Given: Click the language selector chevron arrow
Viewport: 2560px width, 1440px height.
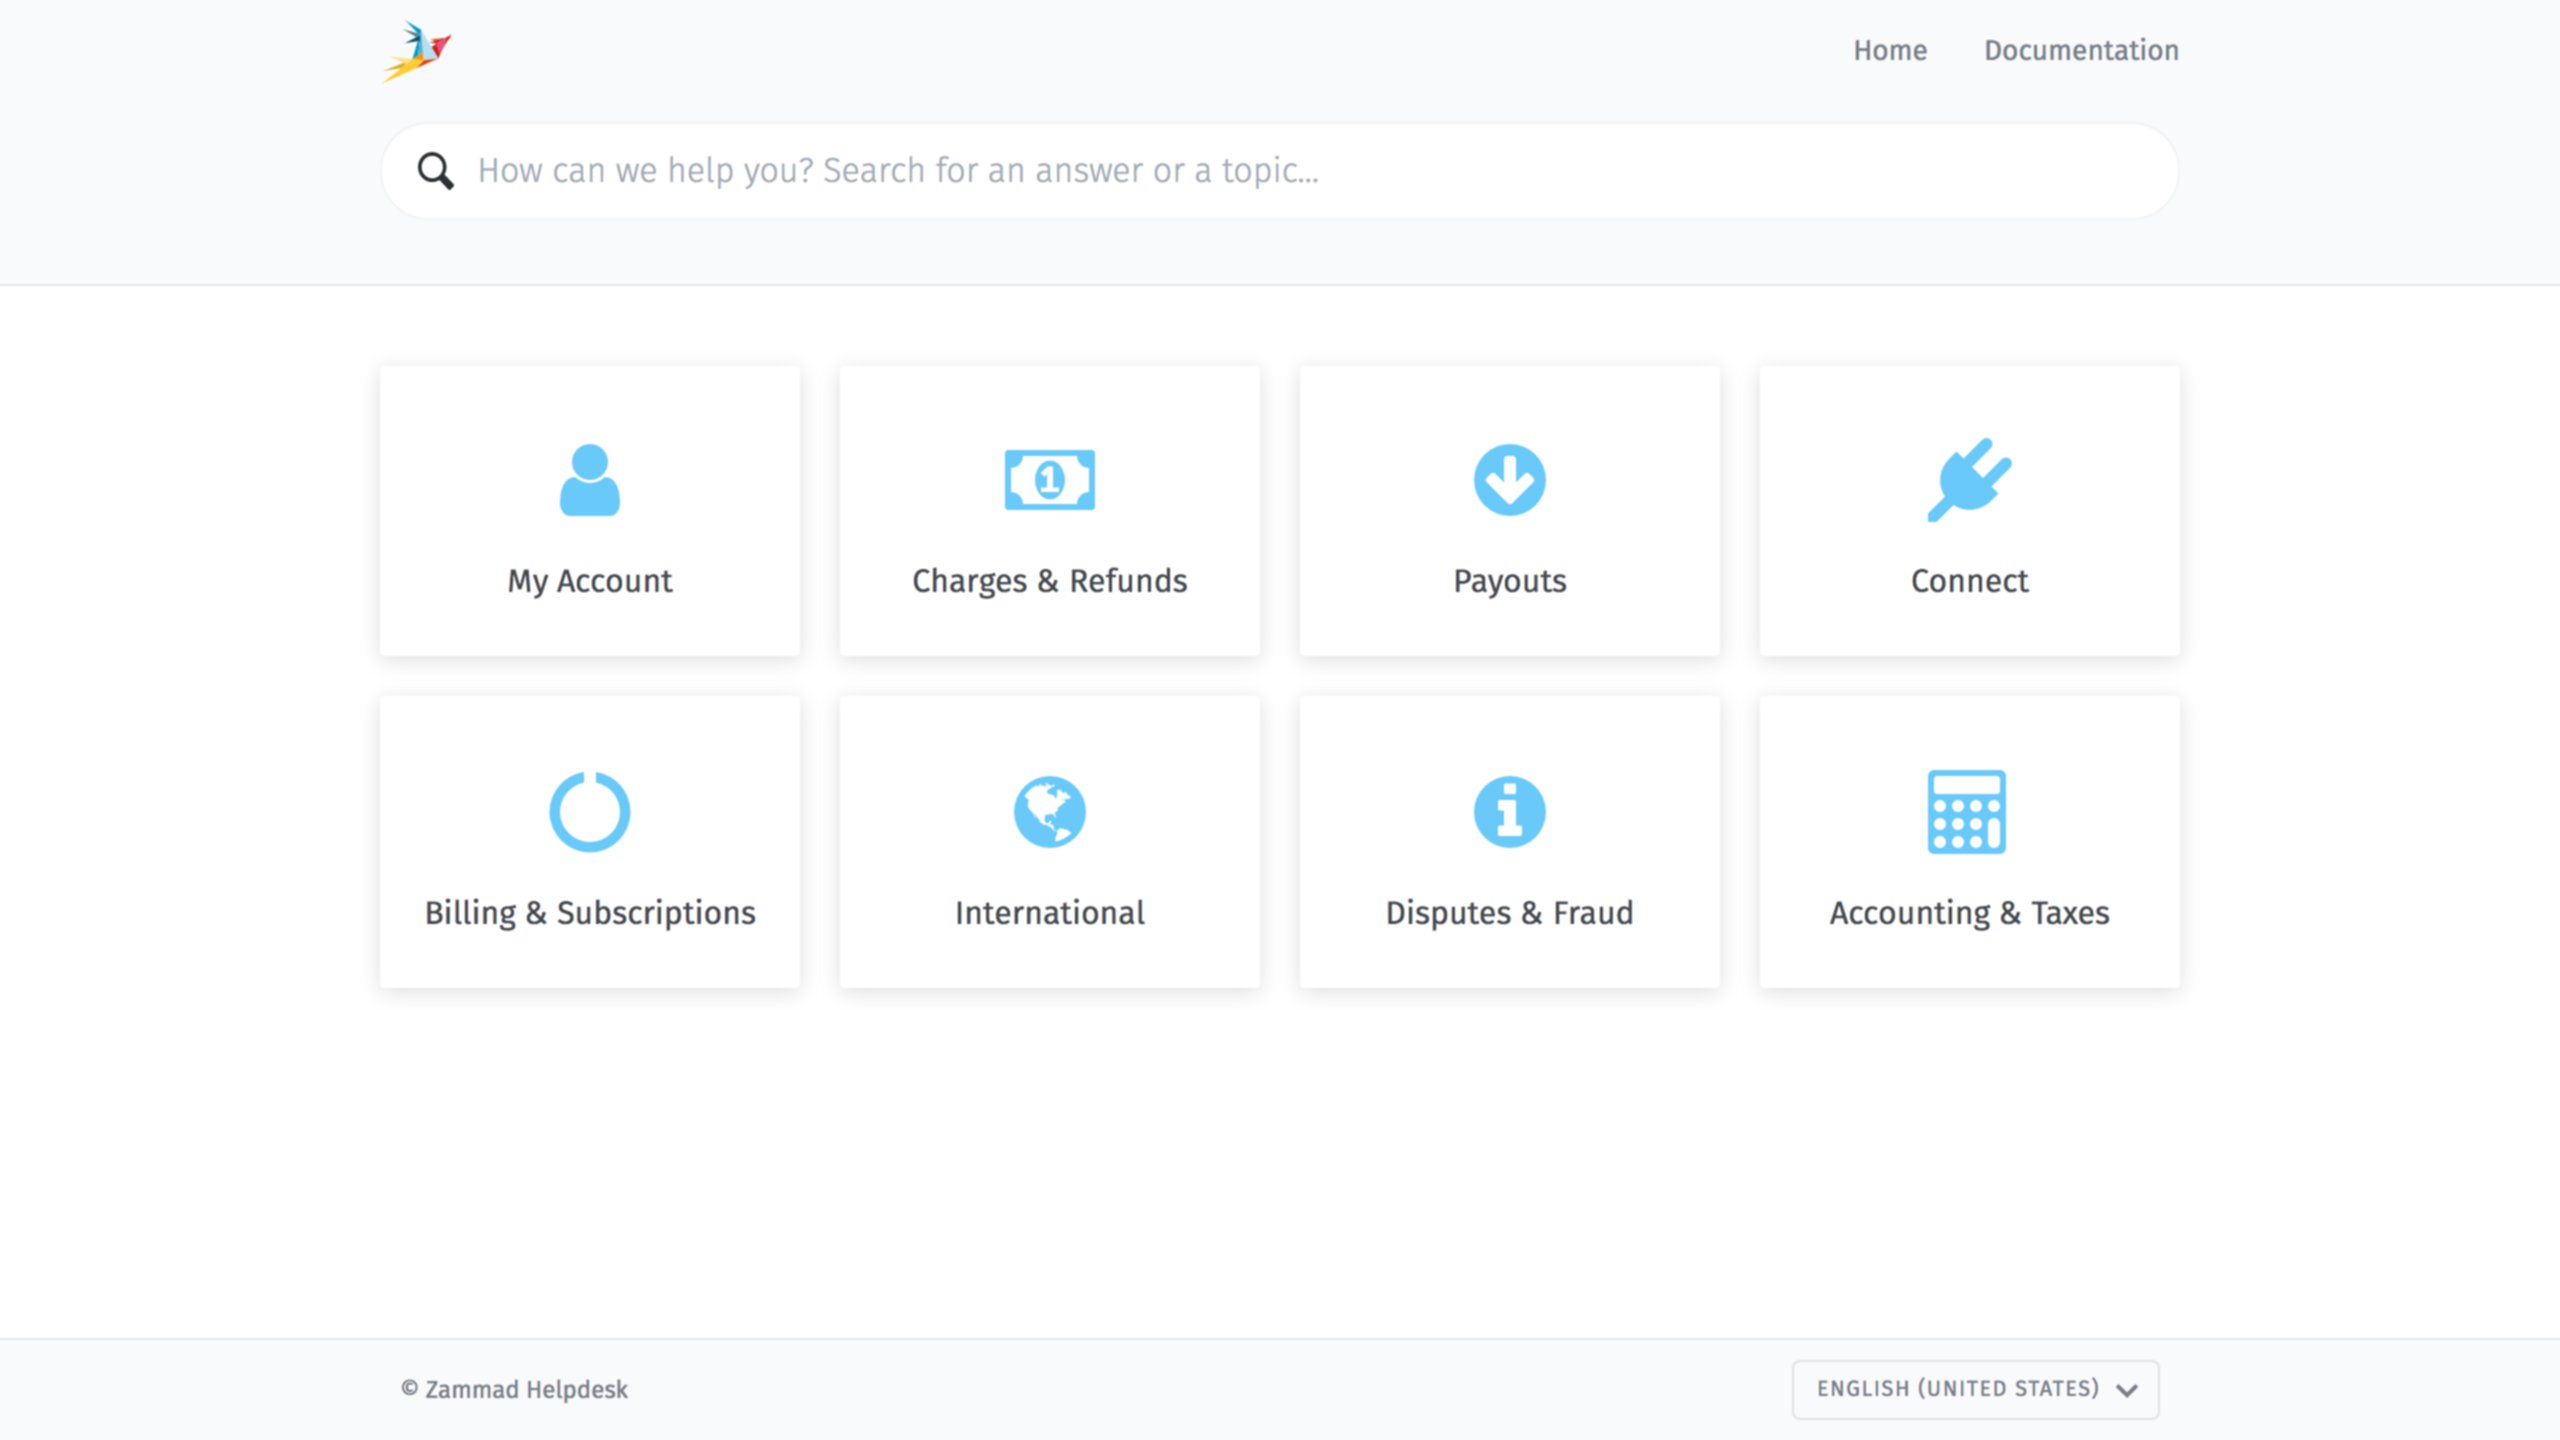Looking at the screenshot, I should point(2127,1390).
